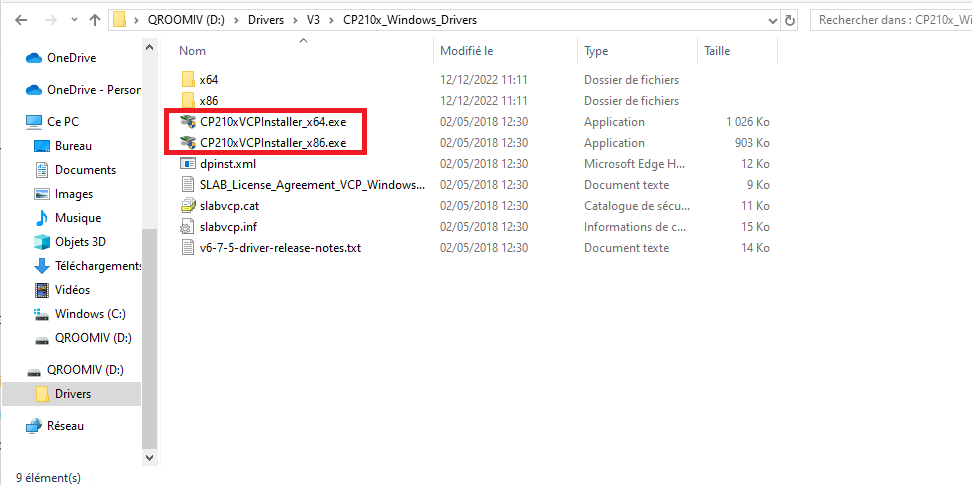The width and height of the screenshot is (972, 485).
Task: Open Vidéos in navigation pane
Action: pos(72,290)
